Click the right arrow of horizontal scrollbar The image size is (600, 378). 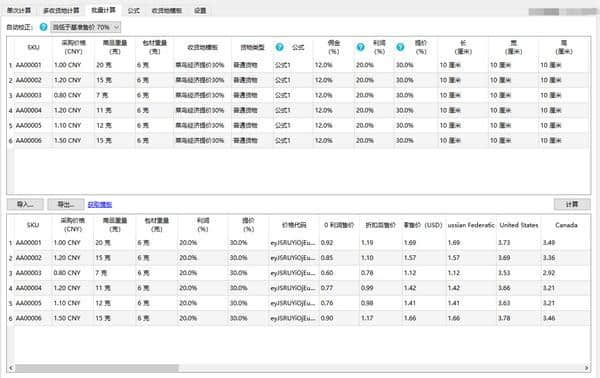pyautogui.click(x=587, y=368)
